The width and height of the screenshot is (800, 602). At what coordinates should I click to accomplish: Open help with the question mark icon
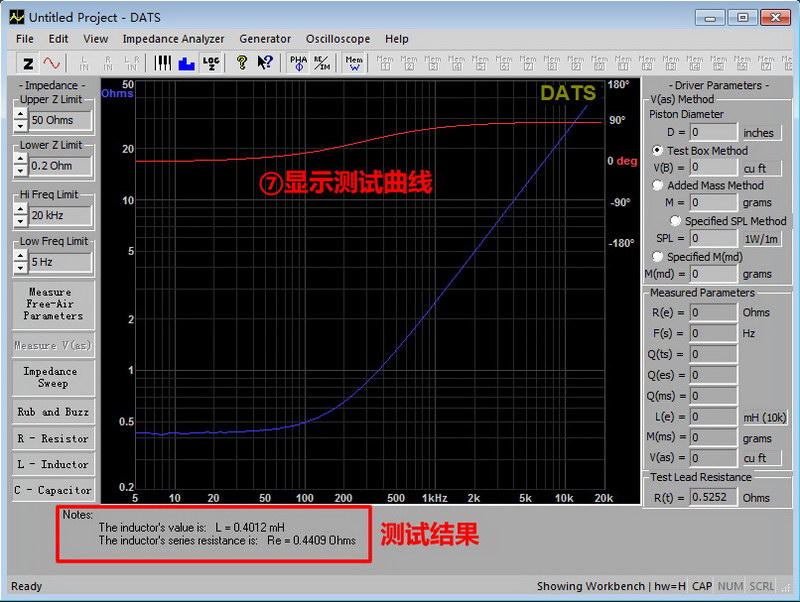[x=241, y=63]
